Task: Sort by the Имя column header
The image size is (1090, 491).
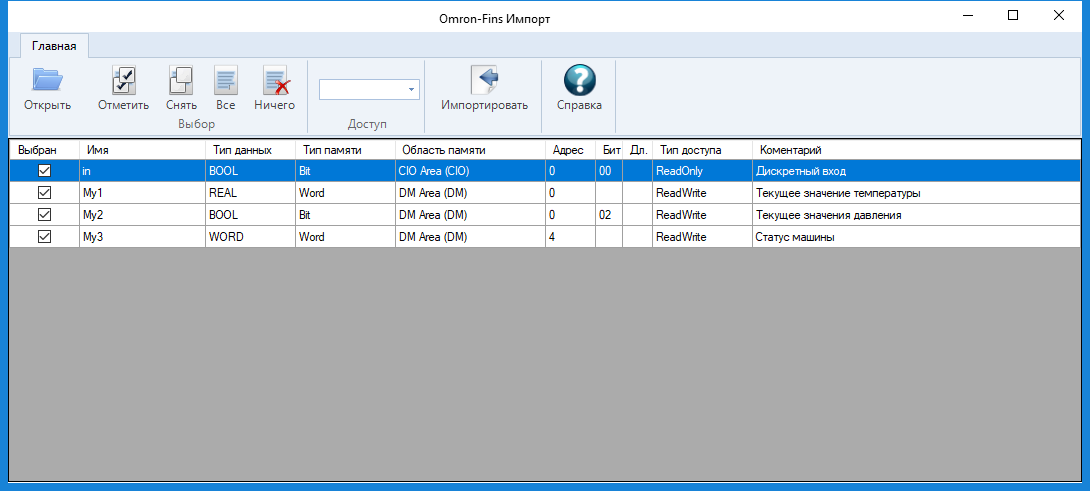Action: (143, 150)
